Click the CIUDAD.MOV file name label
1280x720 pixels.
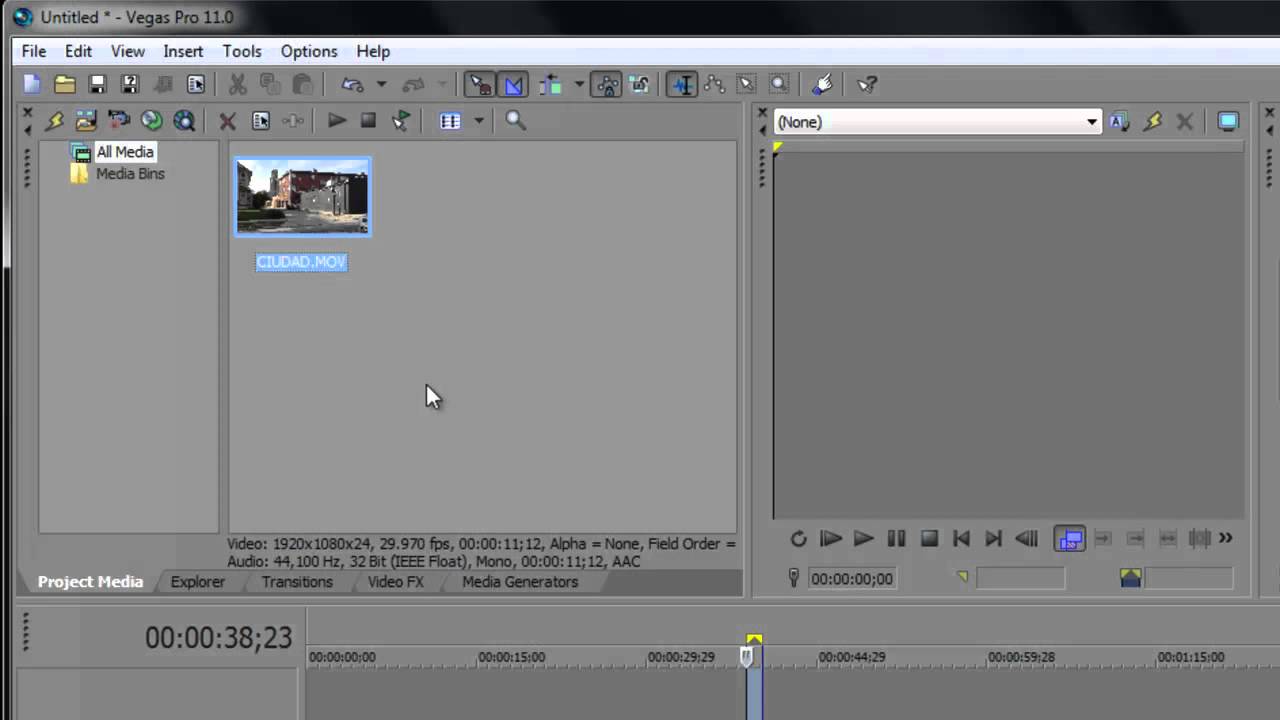301,262
